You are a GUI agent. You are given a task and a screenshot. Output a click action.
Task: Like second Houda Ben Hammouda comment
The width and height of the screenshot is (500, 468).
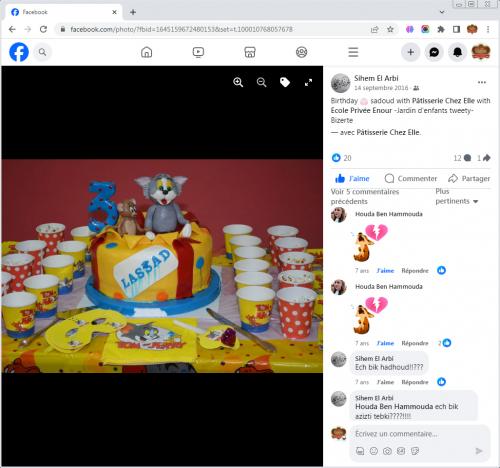pyautogui.click(x=385, y=343)
